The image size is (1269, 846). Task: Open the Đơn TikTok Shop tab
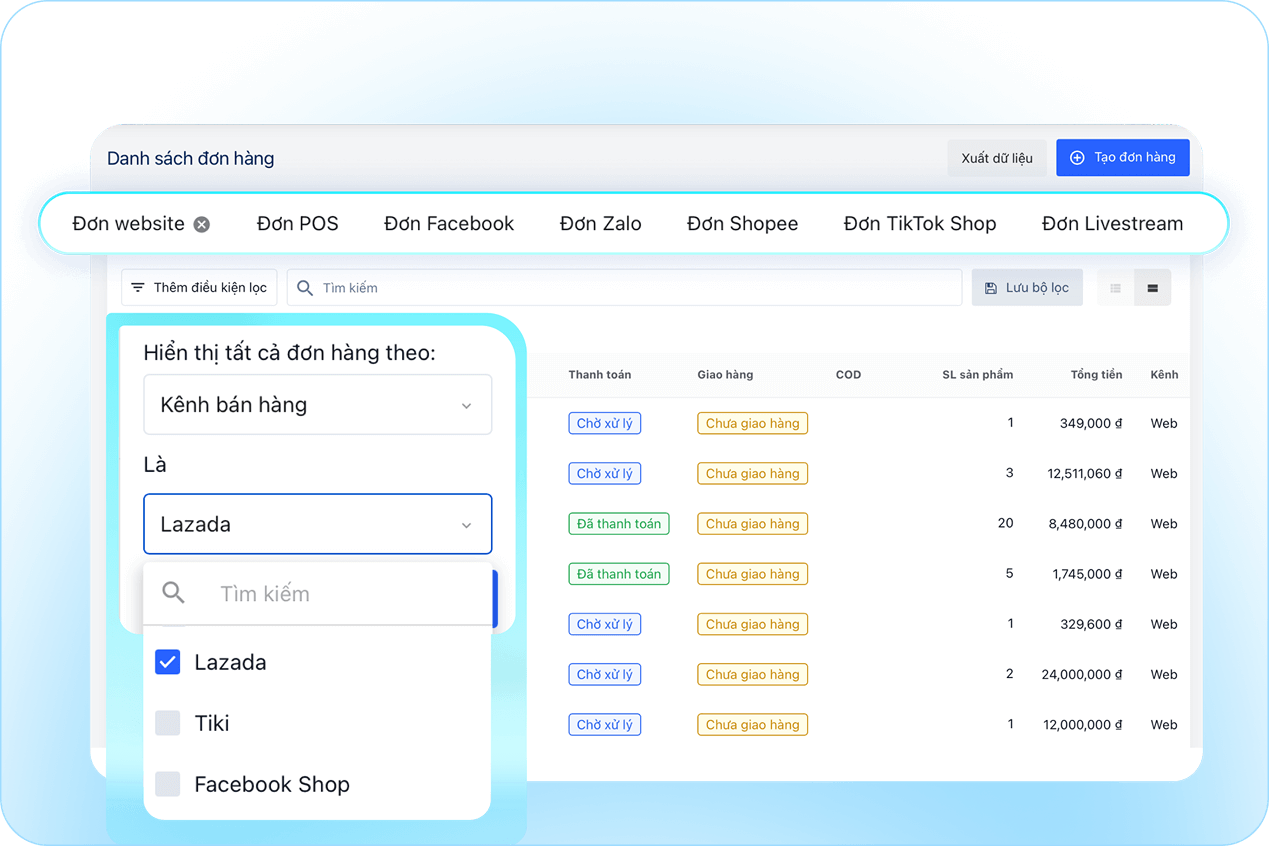point(919,223)
